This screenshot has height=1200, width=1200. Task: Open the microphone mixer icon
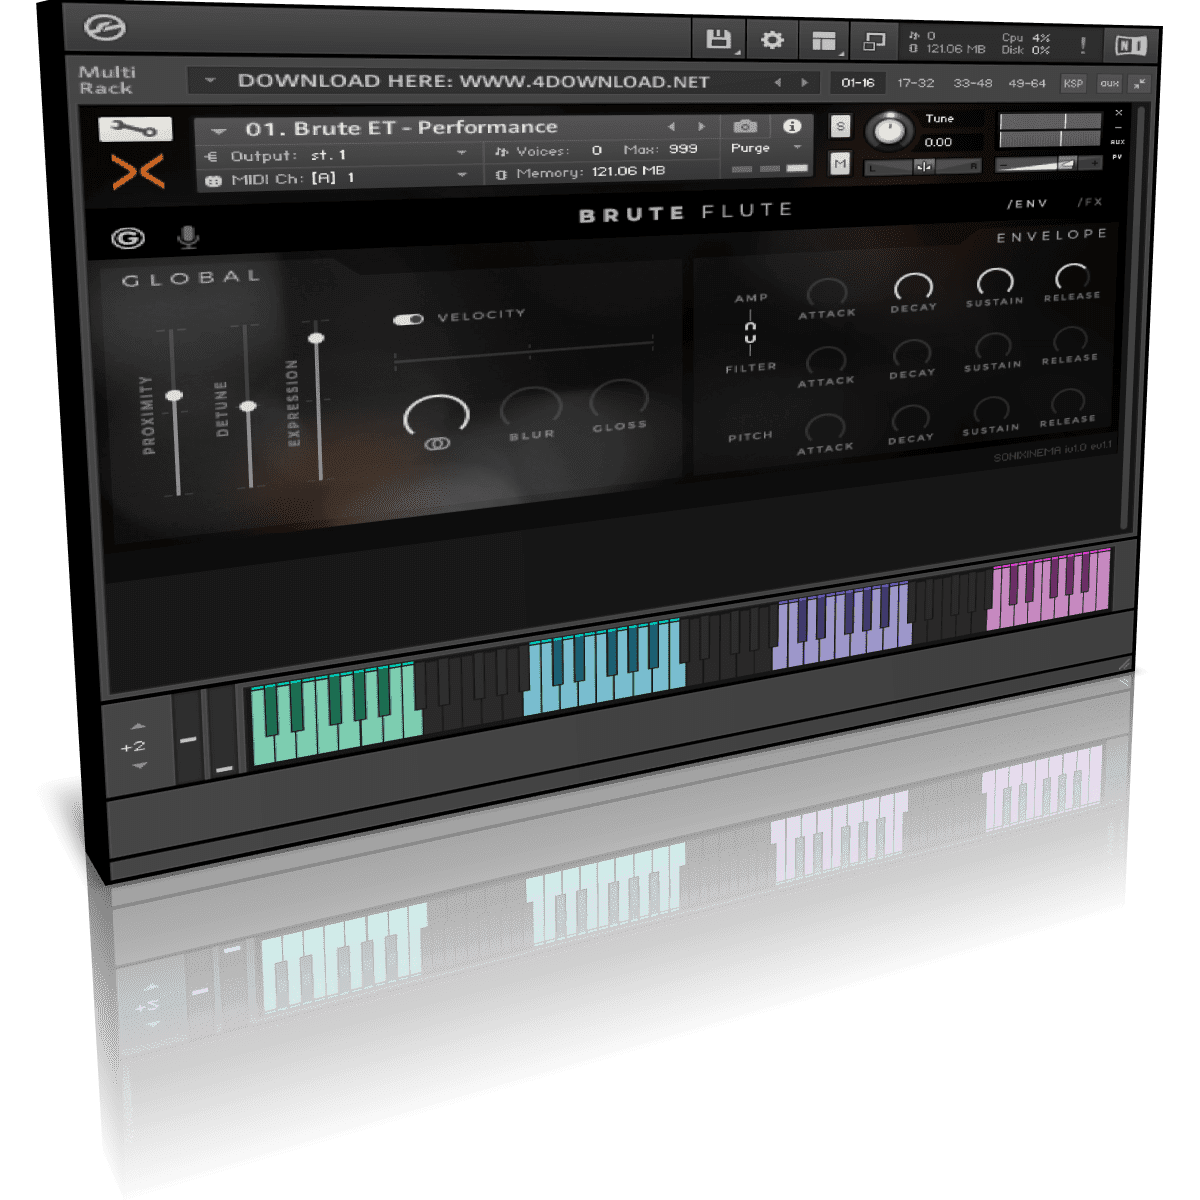[x=188, y=237]
